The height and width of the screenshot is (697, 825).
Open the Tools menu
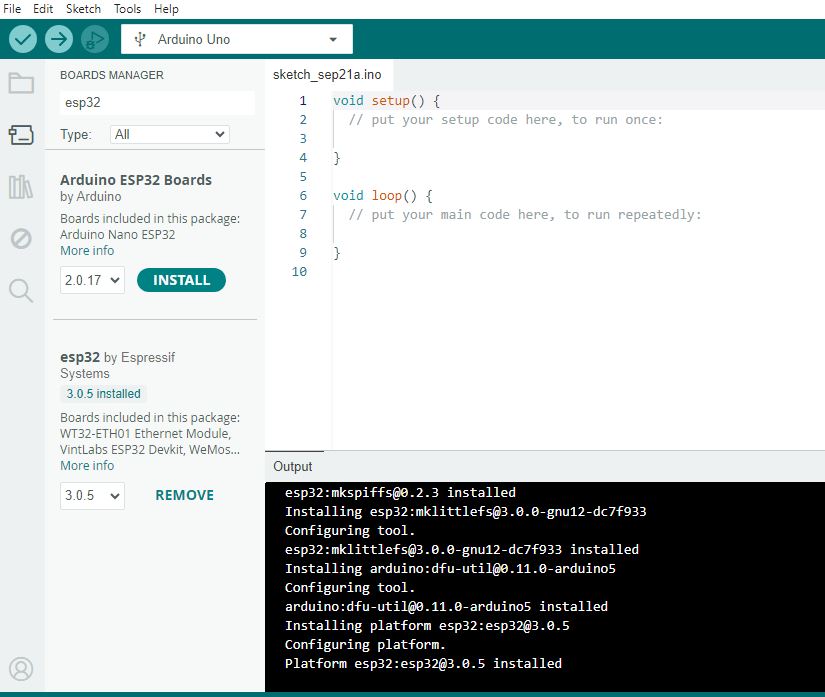pos(127,9)
